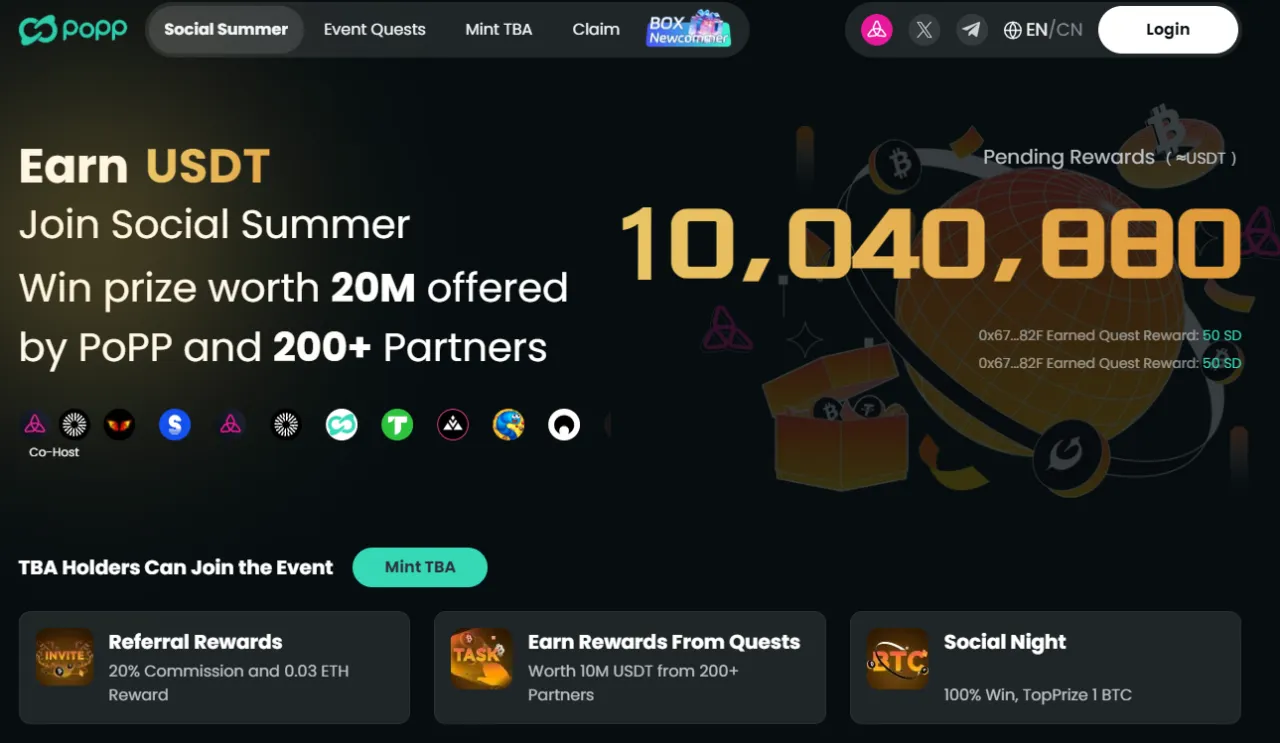Toggle the EN/CN language switch
Viewport: 1280px width, 743px height.
tap(1043, 30)
